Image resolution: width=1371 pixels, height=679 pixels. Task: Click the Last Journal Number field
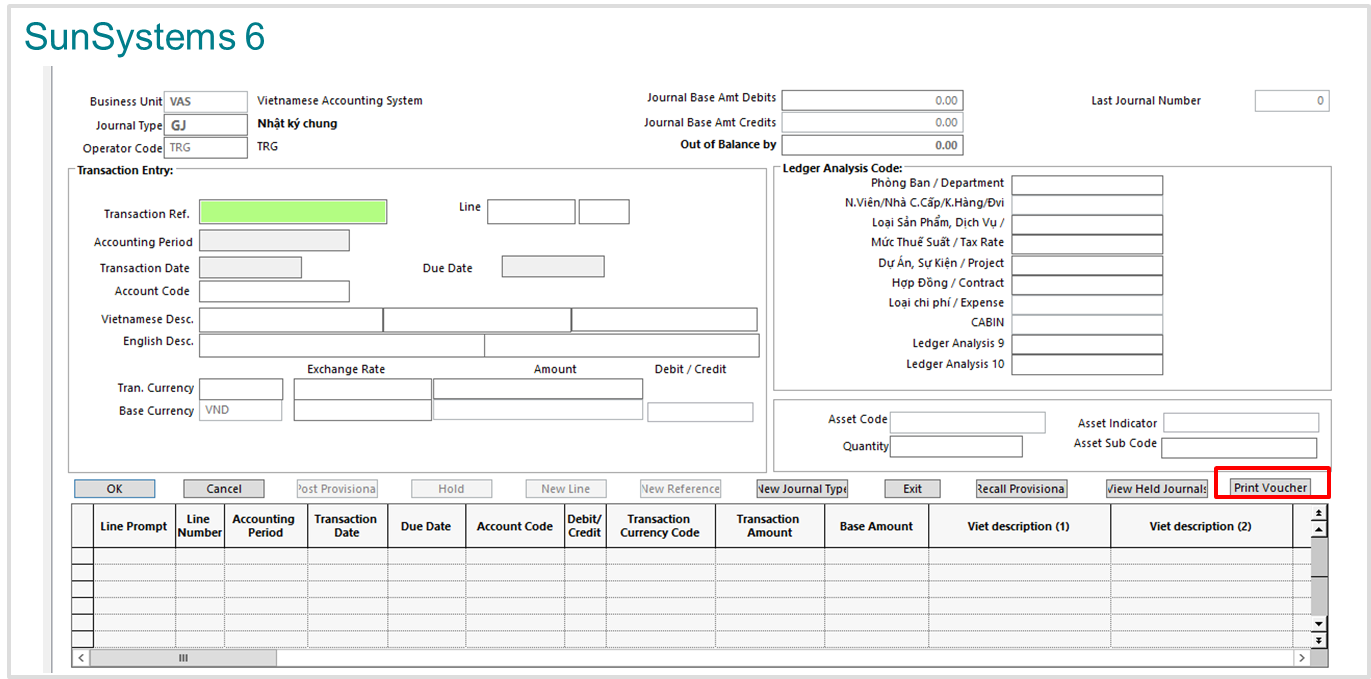[x=1292, y=101]
